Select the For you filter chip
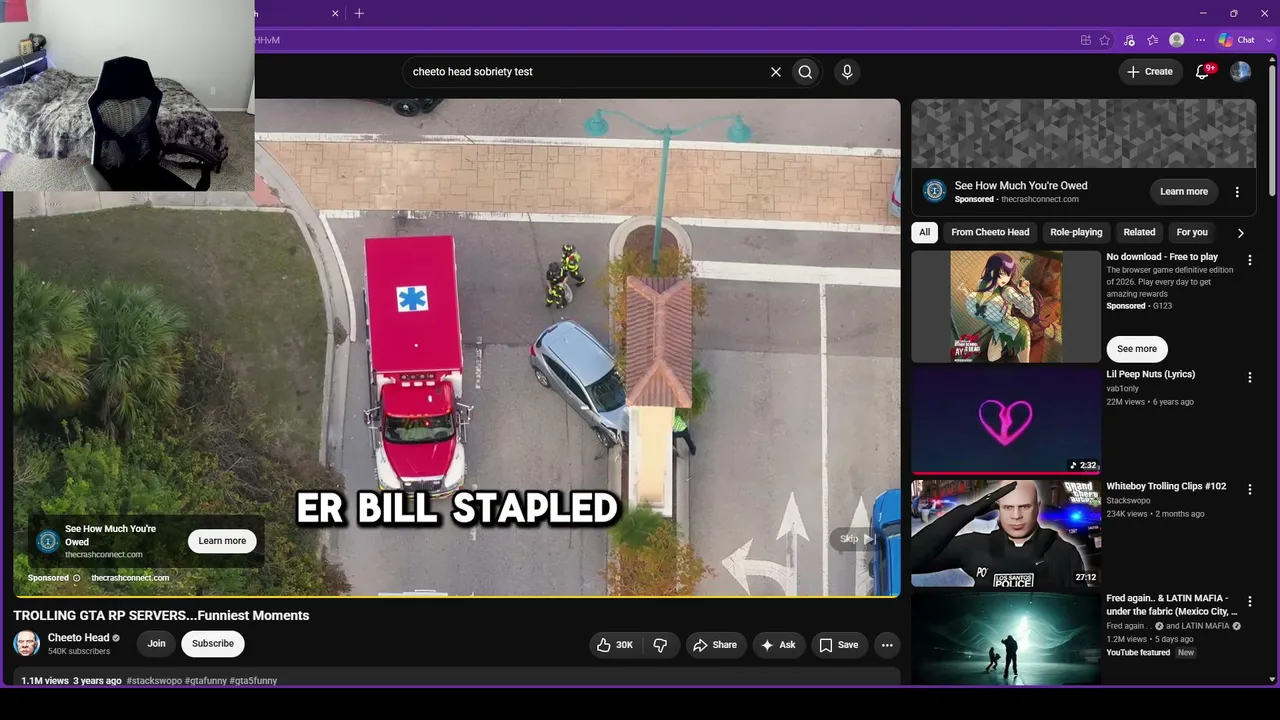 click(1192, 232)
